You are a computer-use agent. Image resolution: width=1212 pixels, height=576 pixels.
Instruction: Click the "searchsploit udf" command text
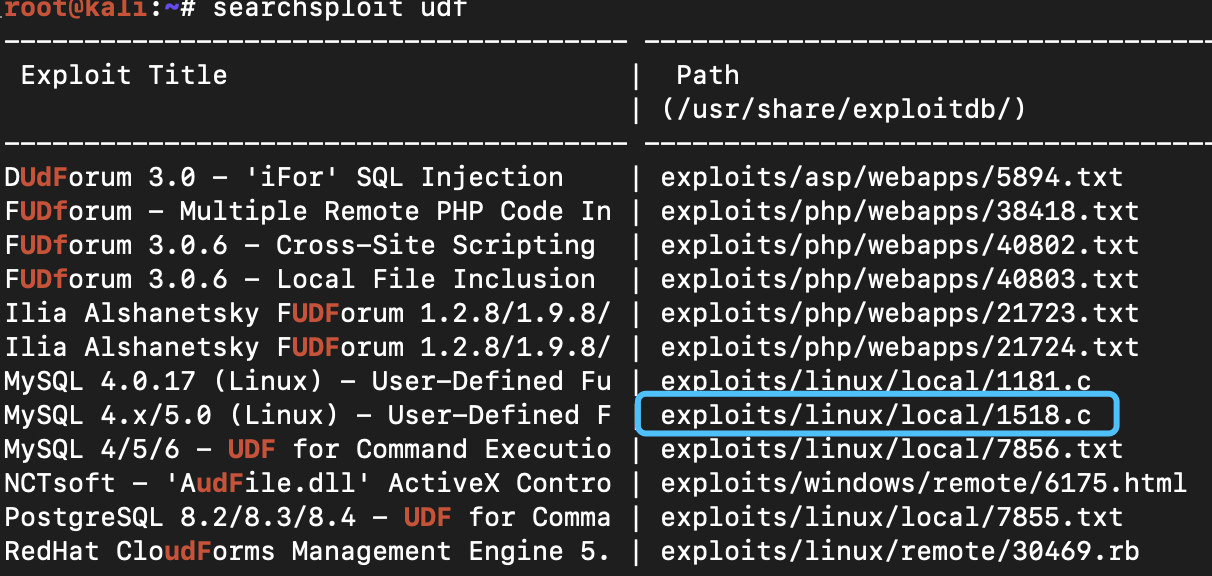click(338, 9)
